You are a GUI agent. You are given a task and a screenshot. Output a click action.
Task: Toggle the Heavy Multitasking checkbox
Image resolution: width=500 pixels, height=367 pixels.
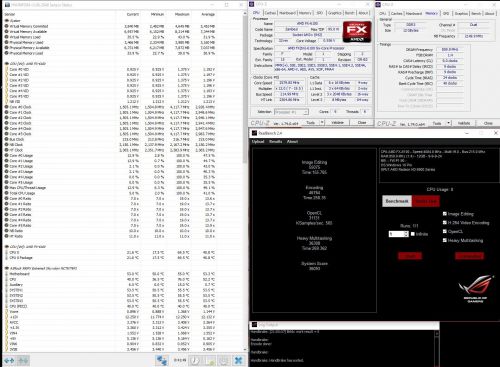(445, 240)
